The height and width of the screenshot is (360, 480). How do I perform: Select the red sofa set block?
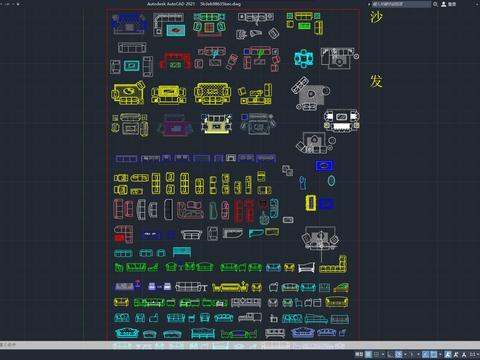click(x=175, y=61)
